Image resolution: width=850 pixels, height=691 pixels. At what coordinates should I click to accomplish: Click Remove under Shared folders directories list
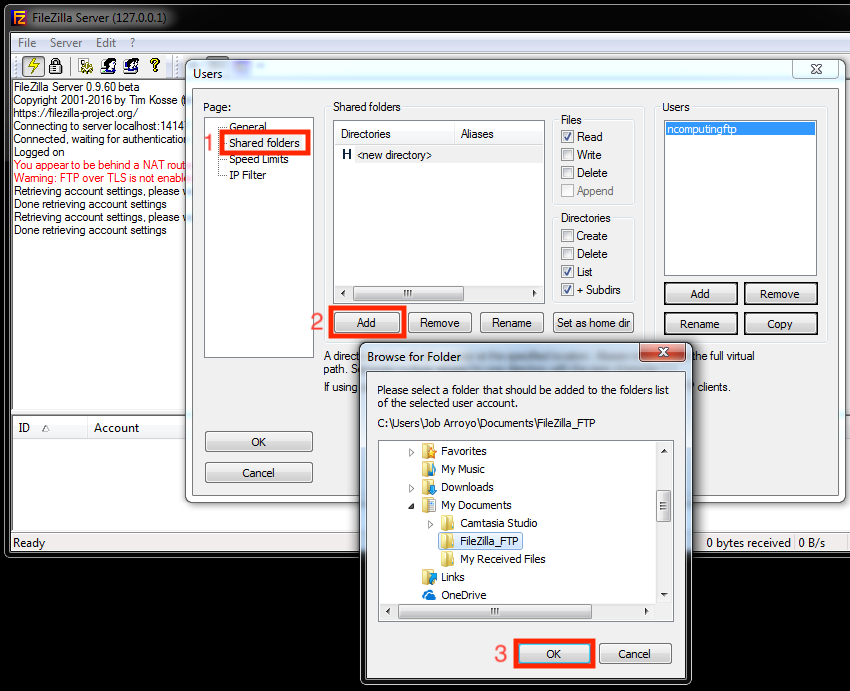[440, 322]
